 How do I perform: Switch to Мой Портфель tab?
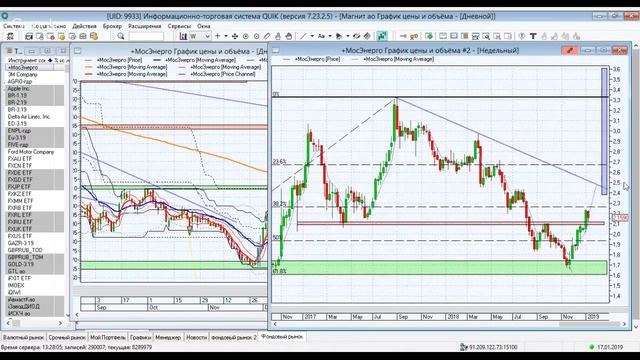pos(108,338)
